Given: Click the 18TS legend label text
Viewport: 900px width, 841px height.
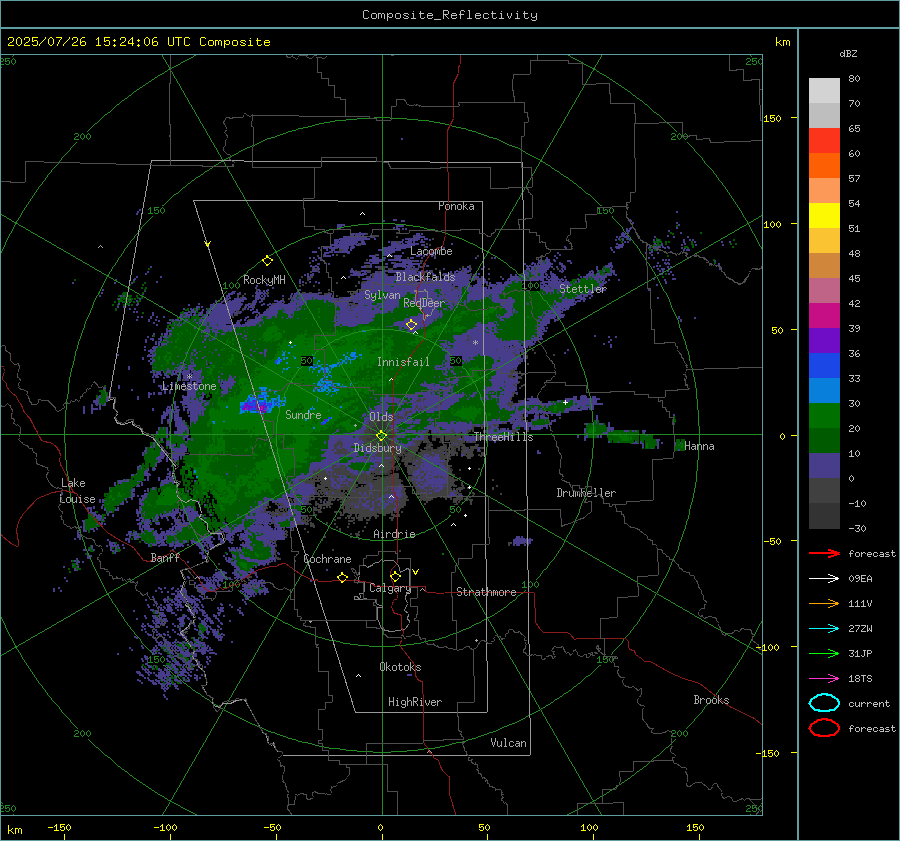Looking at the screenshot, I should pos(860,679).
